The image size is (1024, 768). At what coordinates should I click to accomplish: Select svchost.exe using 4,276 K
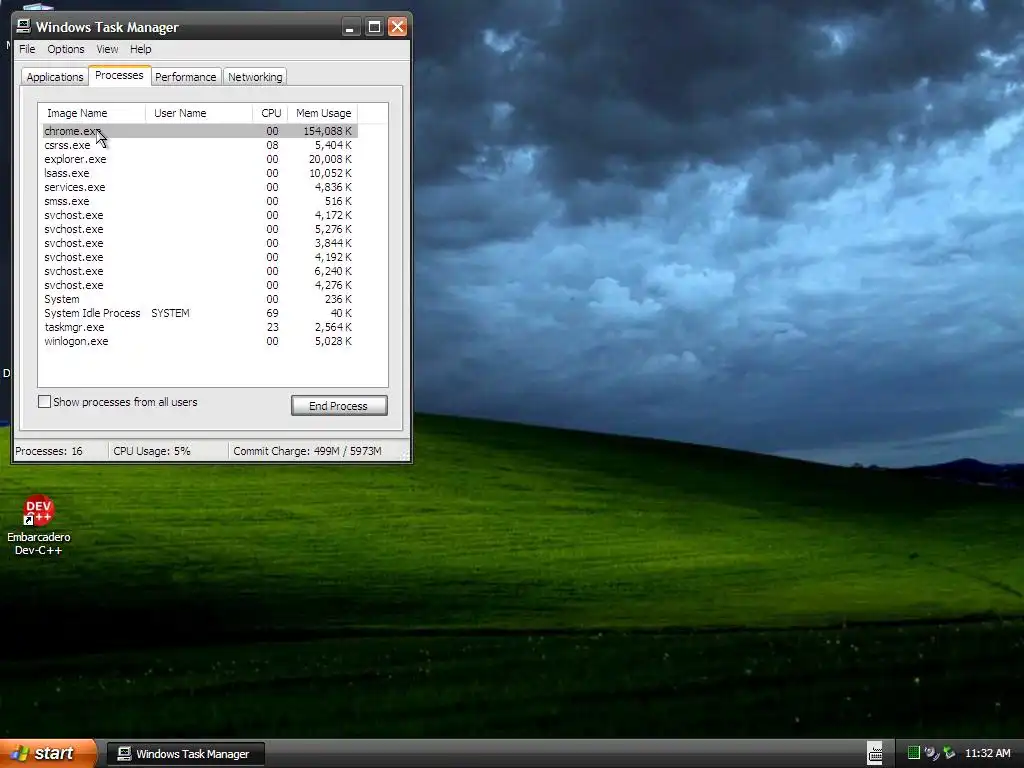pos(200,285)
